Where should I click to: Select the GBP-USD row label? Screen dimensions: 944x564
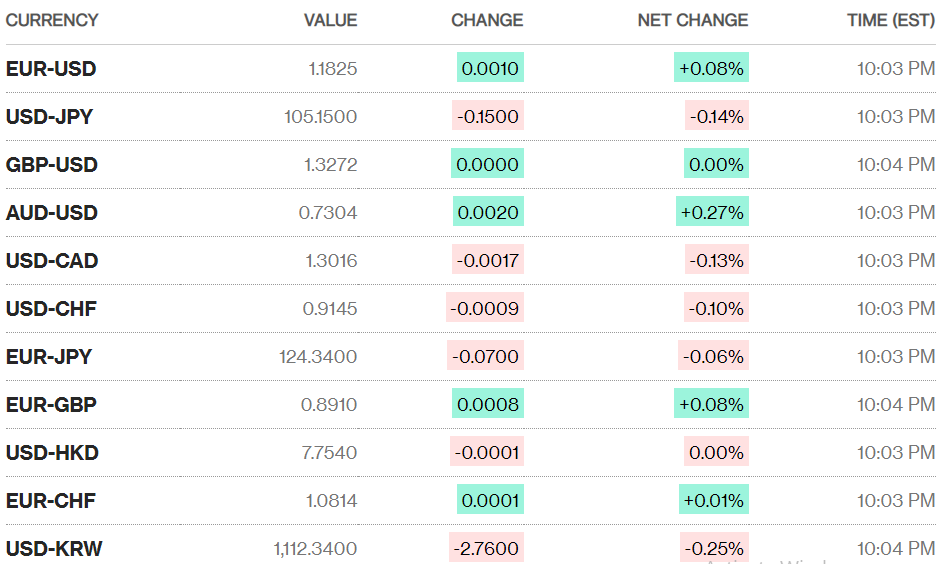pyautogui.click(x=52, y=165)
